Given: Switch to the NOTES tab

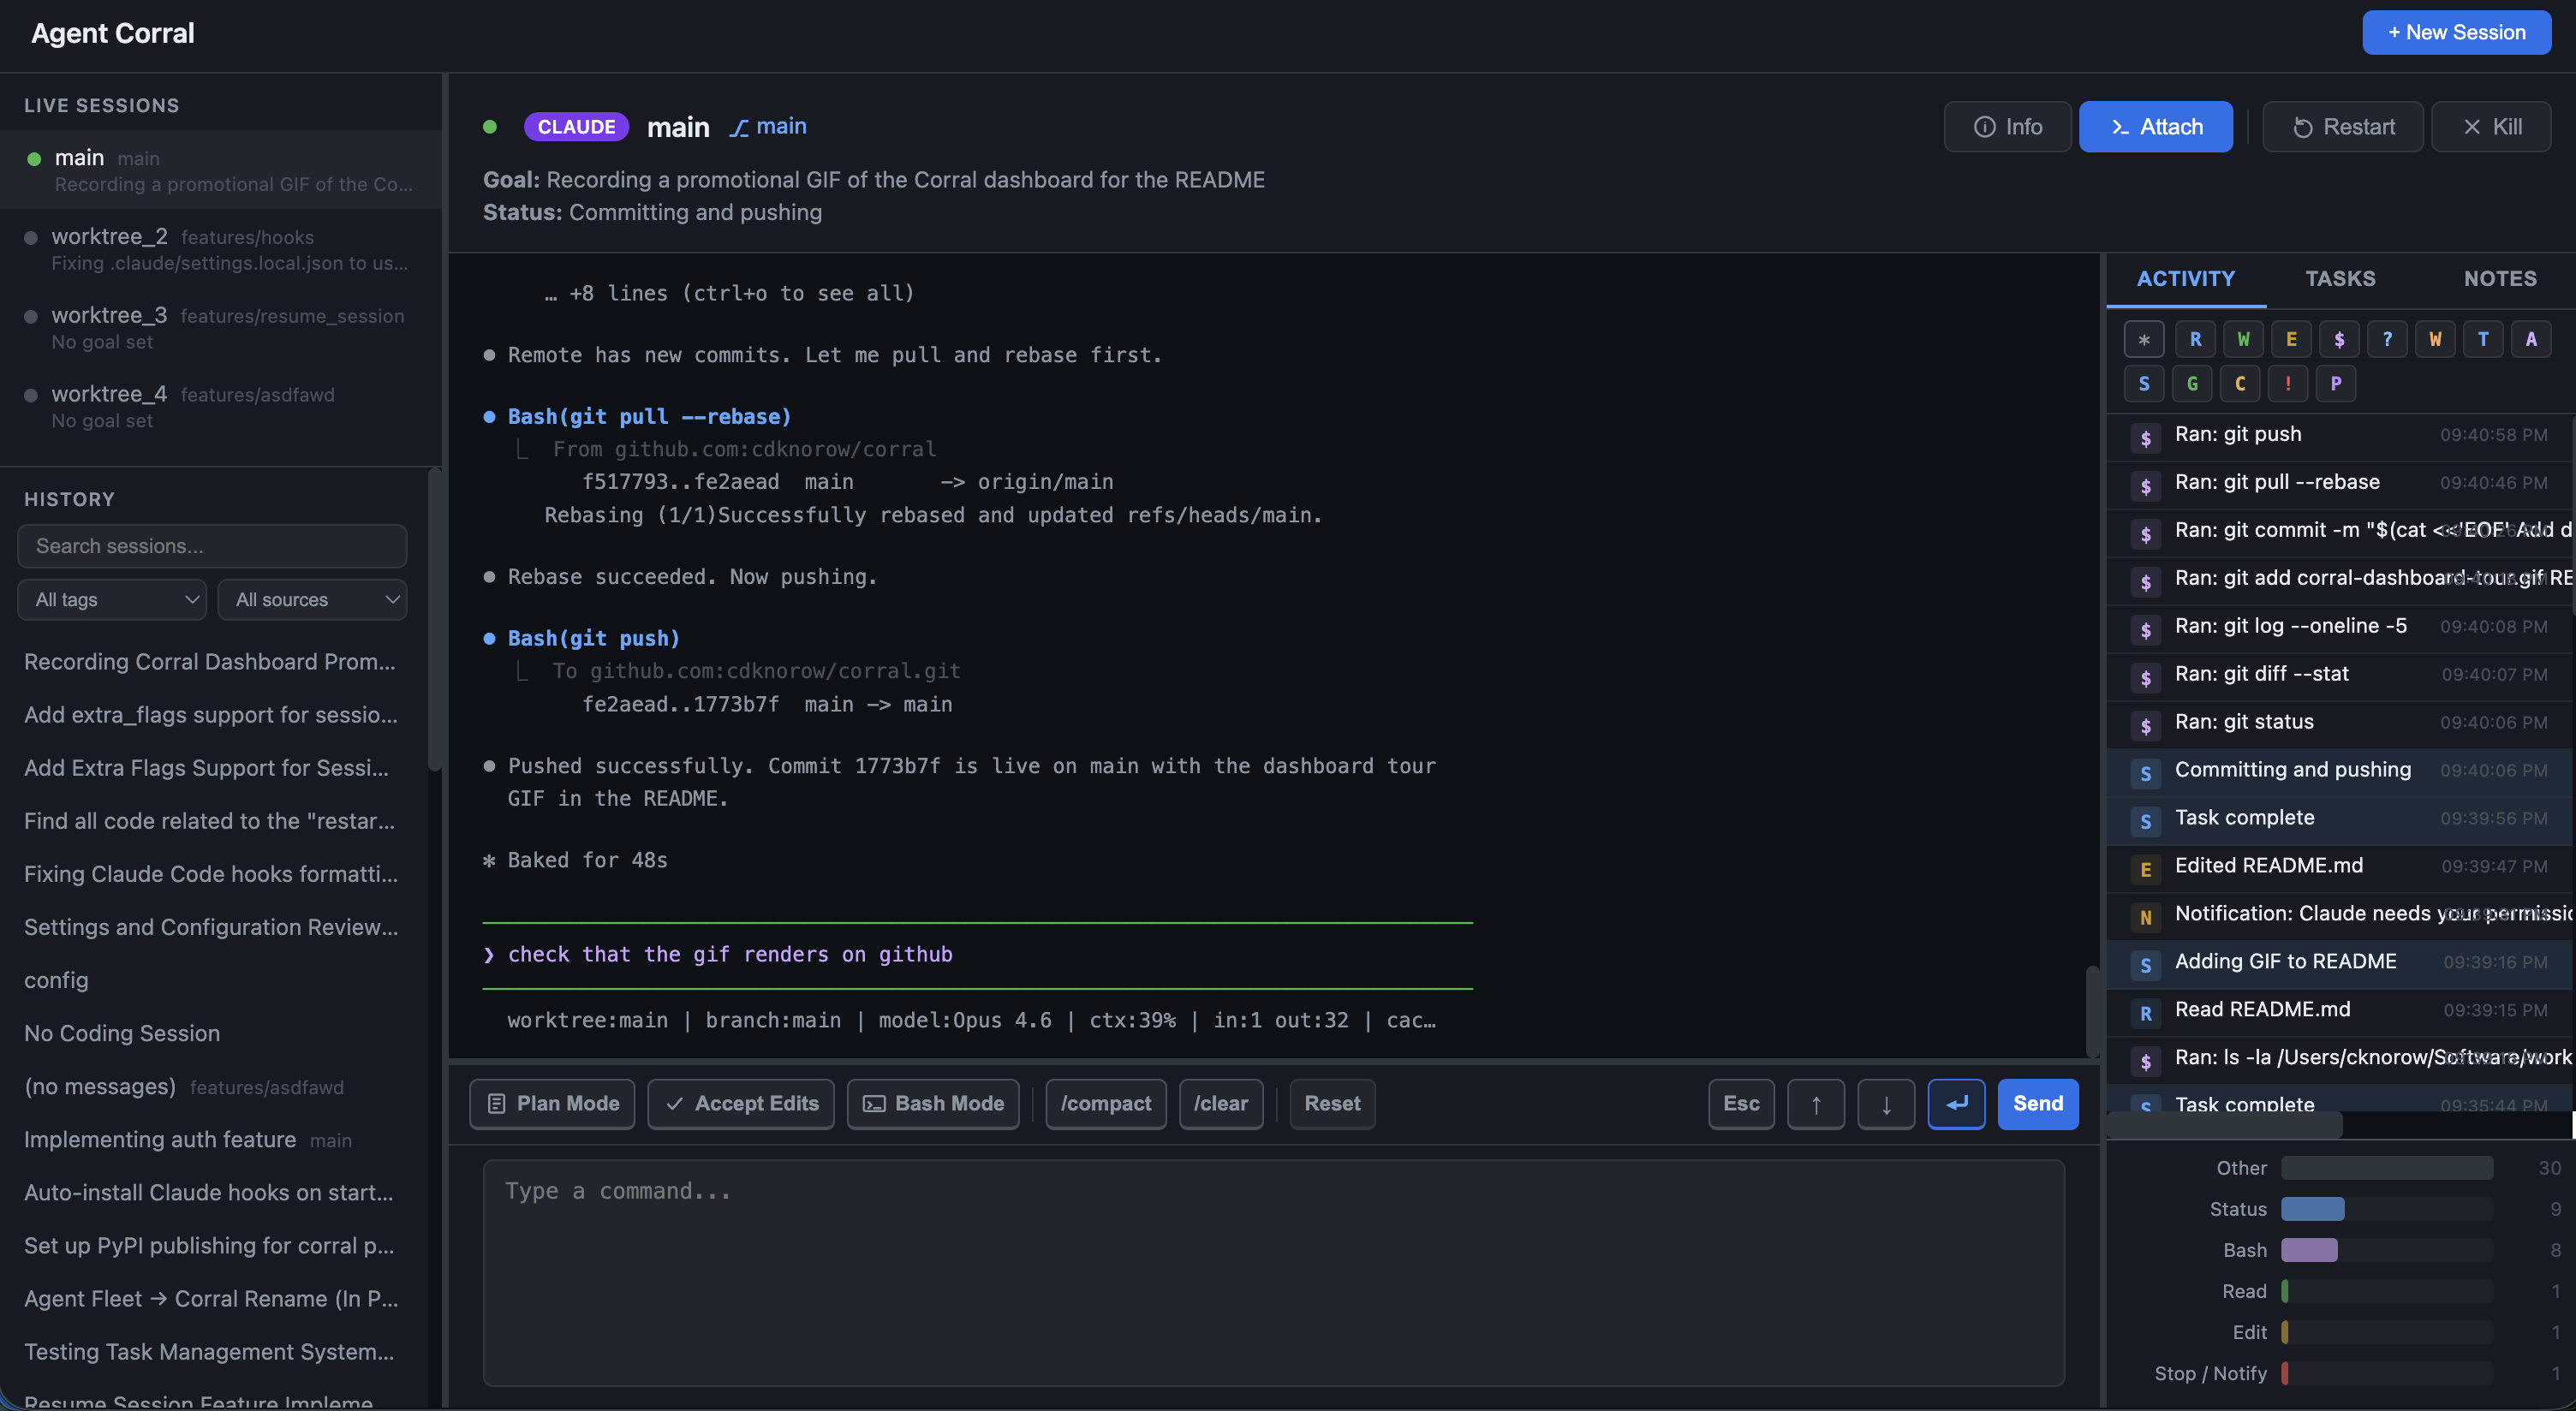Looking at the screenshot, I should [2499, 279].
